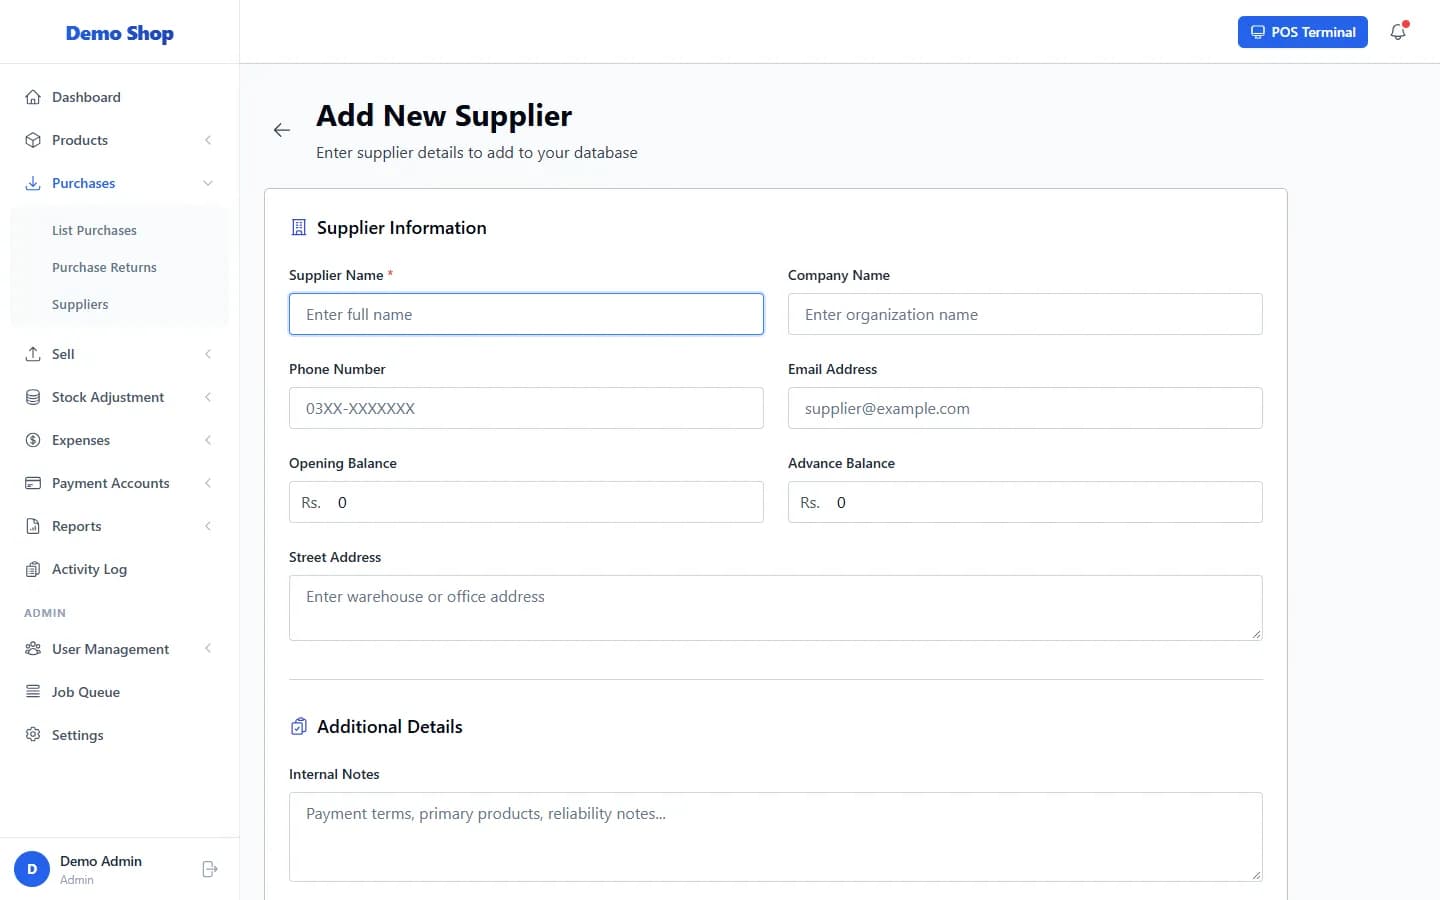Open the notifications bell
The image size is (1440, 900).
(x=1398, y=32)
